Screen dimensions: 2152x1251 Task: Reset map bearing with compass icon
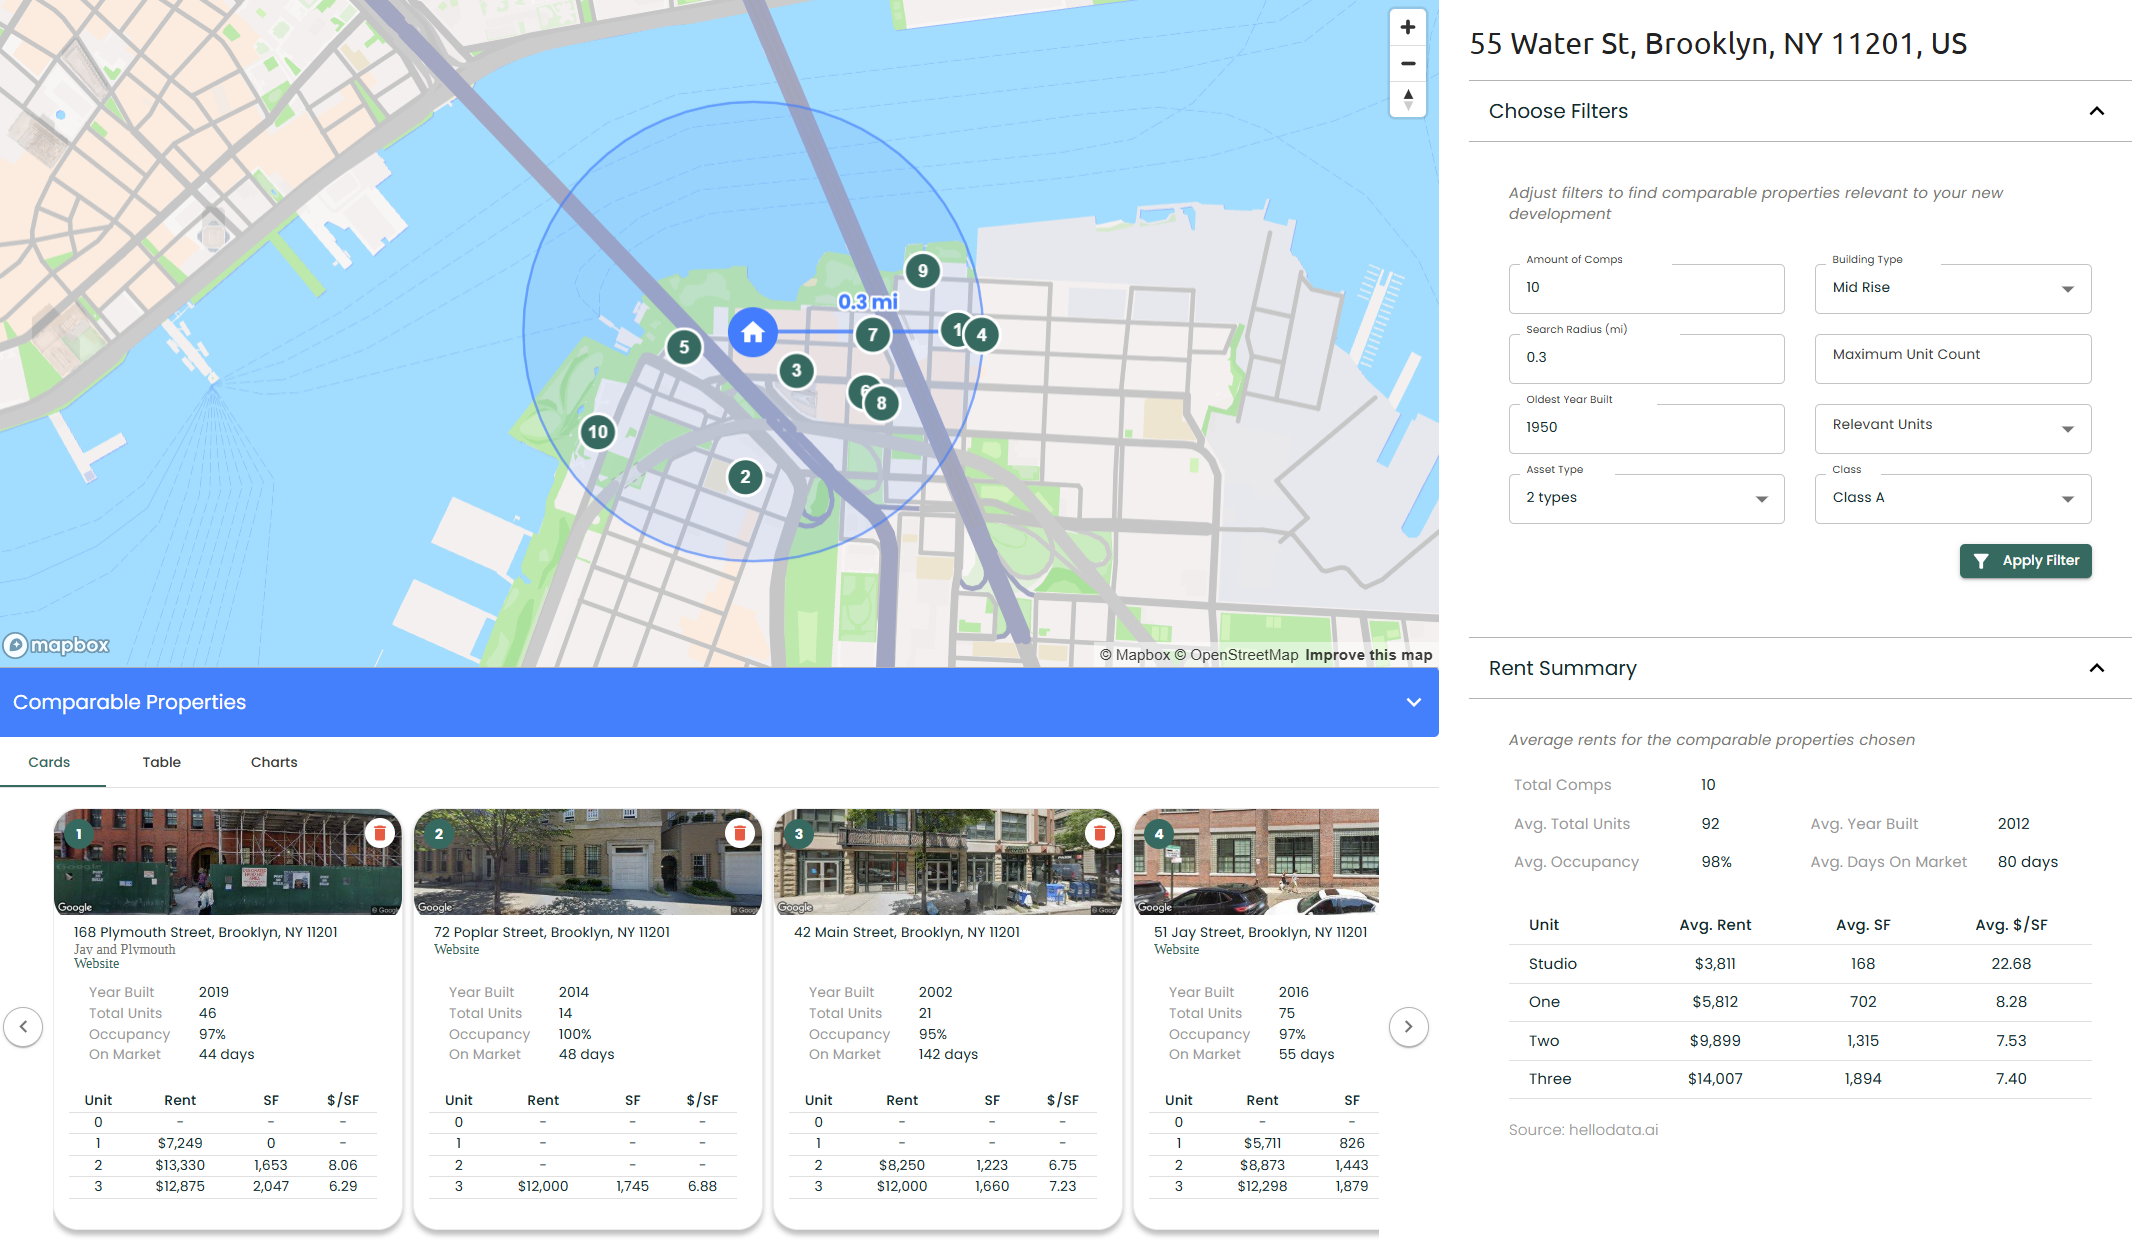pos(1407,99)
